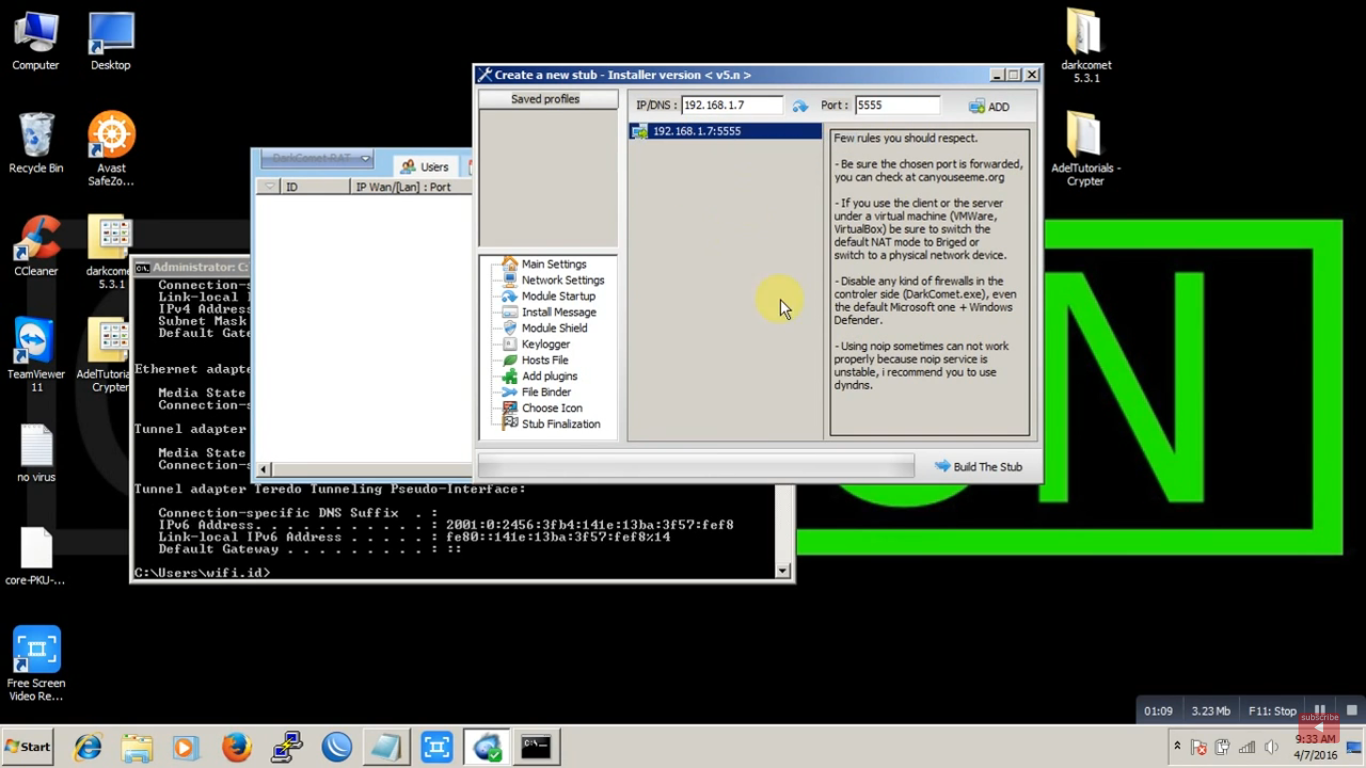Open AdelTutorials - Crypter folder at right

(1086, 149)
